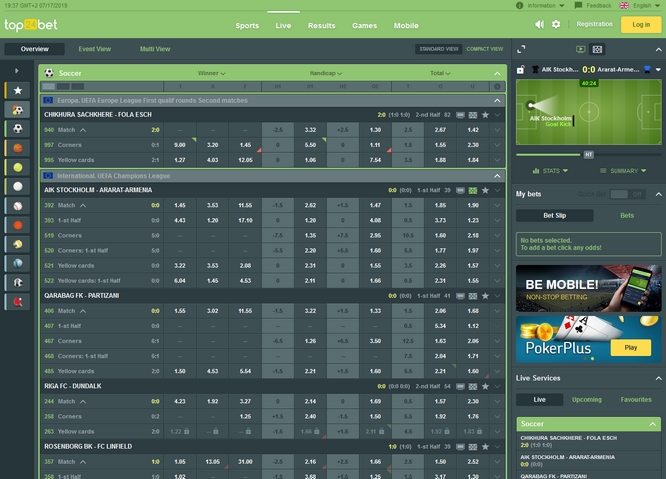The width and height of the screenshot is (666, 479).
Task: Select the Volleyball icon in sidebar
Action: (18, 244)
